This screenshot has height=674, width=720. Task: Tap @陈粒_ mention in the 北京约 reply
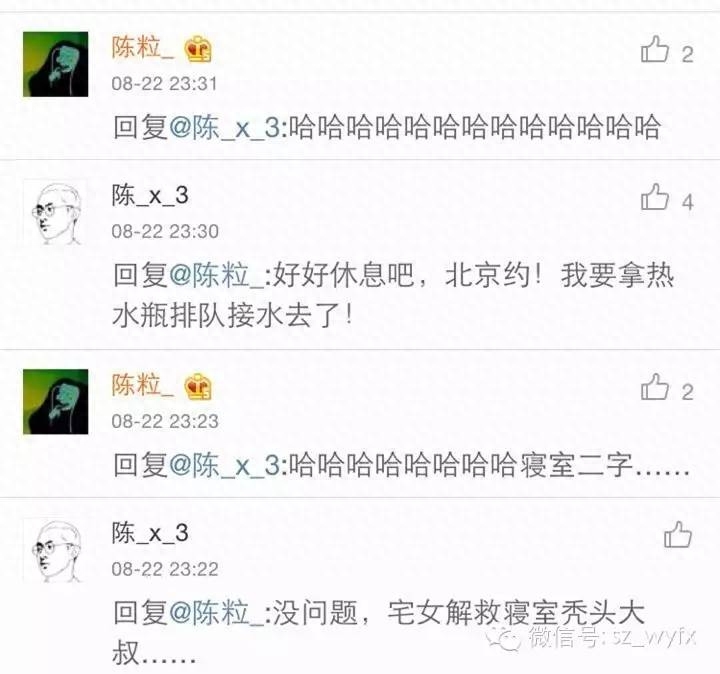click(x=216, y=275)
